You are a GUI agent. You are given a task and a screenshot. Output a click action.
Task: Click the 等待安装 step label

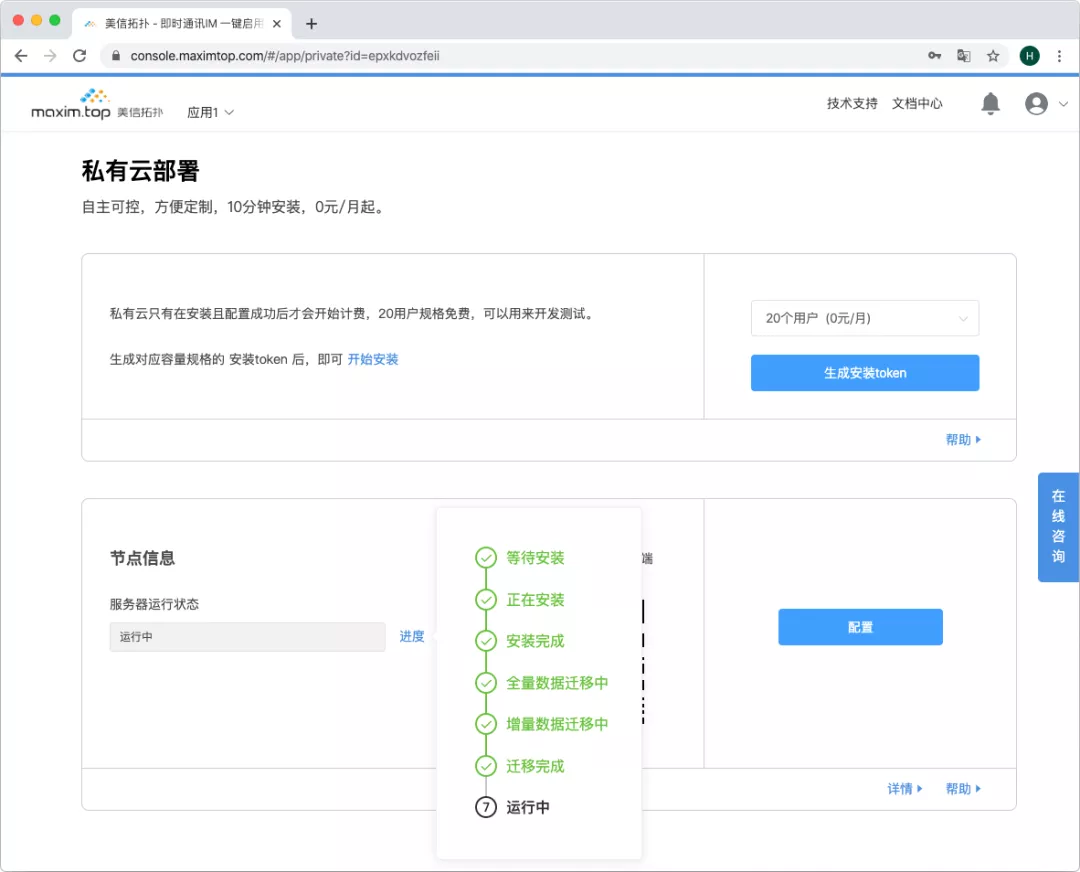tap(535, 557)
